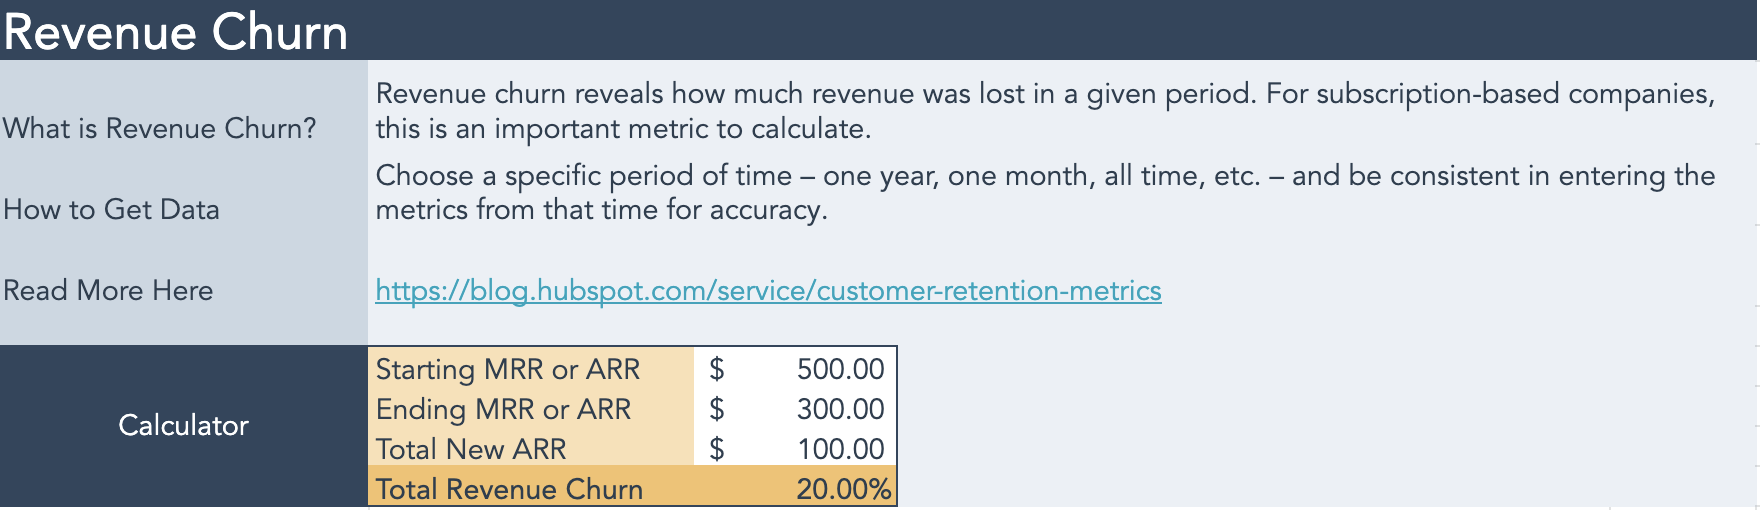Select the Starting MRR or ARR label cell
Image resolution: width=1760 pixels, height=510 pixels.
click(x=508, y=369)
